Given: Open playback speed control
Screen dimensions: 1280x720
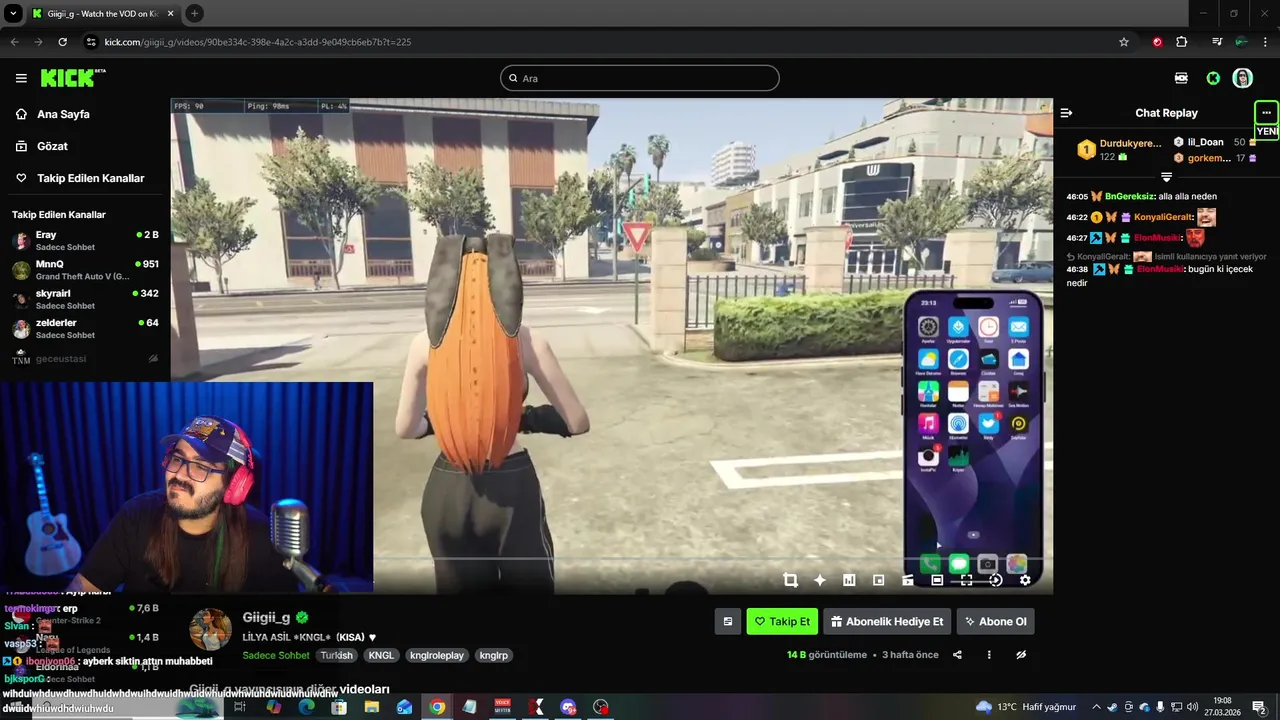Looking at the screenshot, I should coord(995,580).
